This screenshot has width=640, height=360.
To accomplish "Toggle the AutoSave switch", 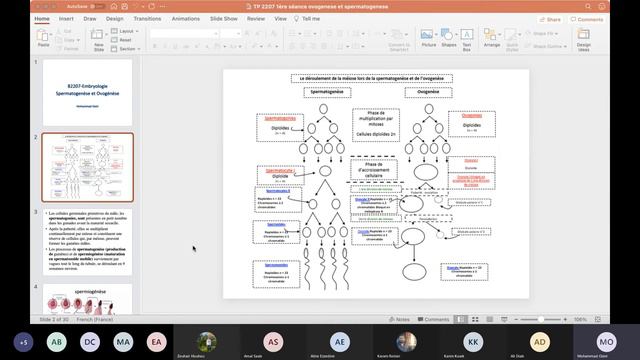I will pos(97,7).
